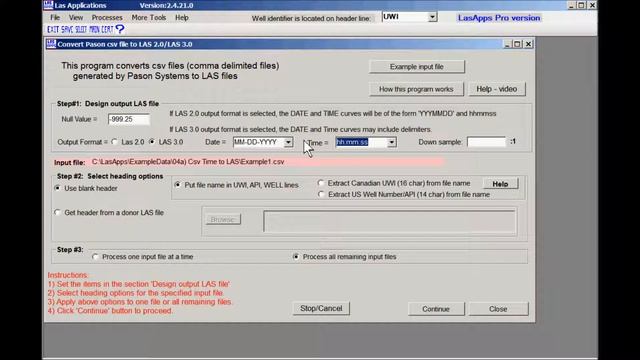Click the Null Value input field
640x360 pixels.
[x=129, y=119]
